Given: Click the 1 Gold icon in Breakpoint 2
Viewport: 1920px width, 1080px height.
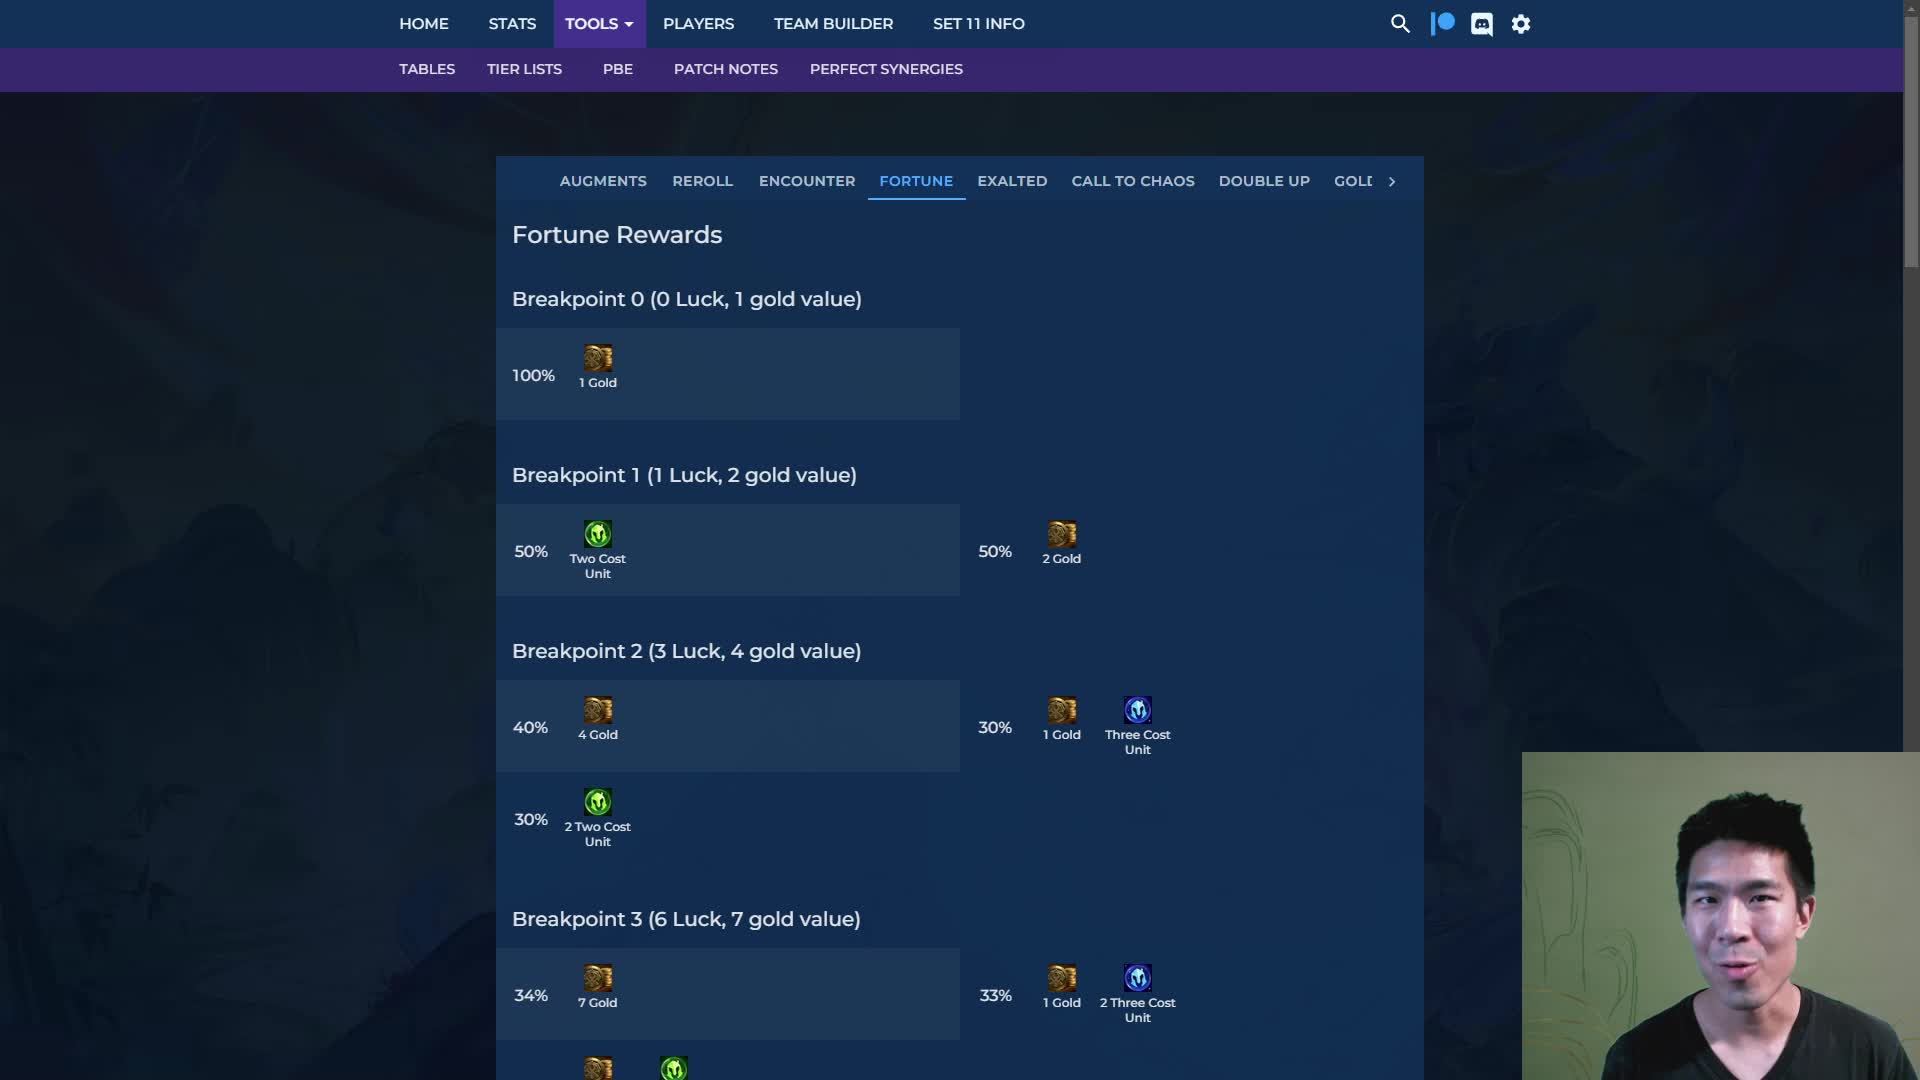Looking at the screenshot, I should (x=1062, y=710).
